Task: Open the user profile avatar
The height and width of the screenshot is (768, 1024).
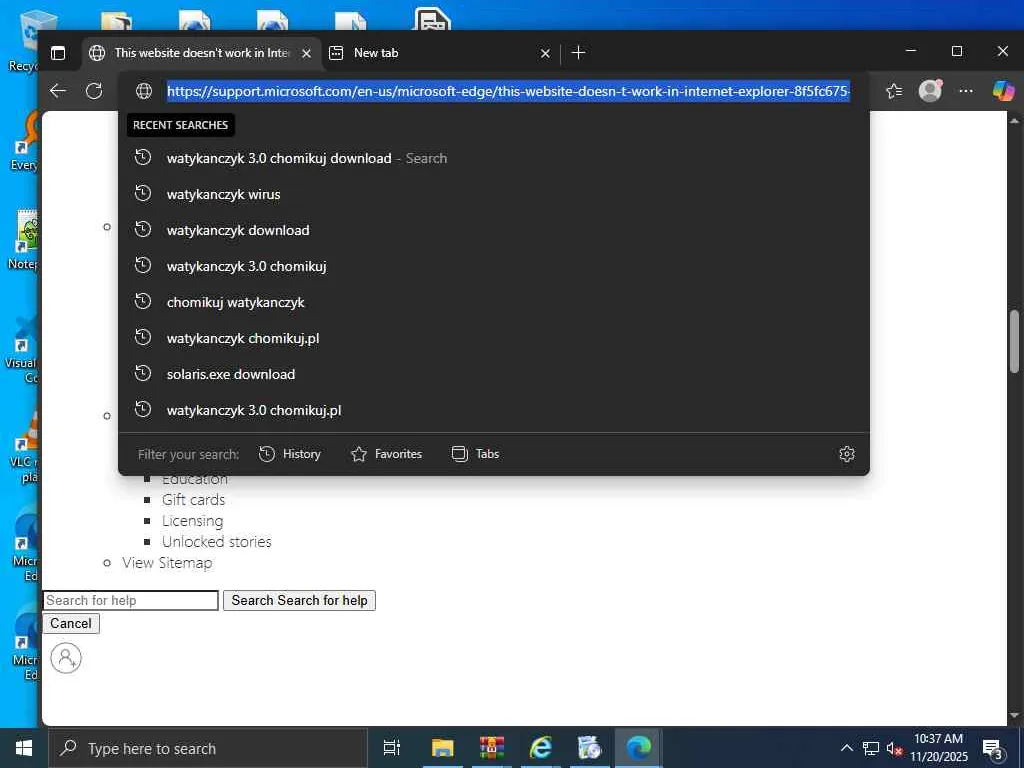Action: click(930, 91)
